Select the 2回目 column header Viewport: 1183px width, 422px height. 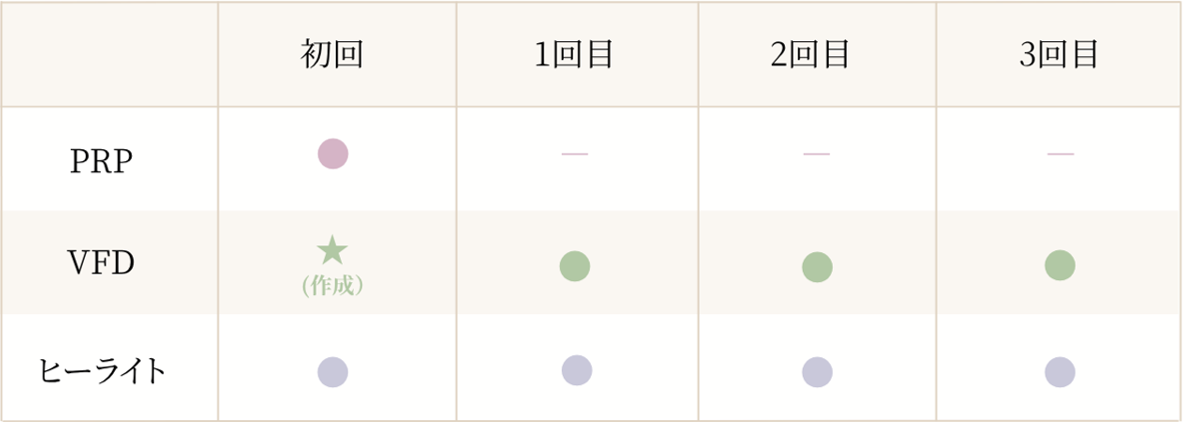[x=811, y=55]
